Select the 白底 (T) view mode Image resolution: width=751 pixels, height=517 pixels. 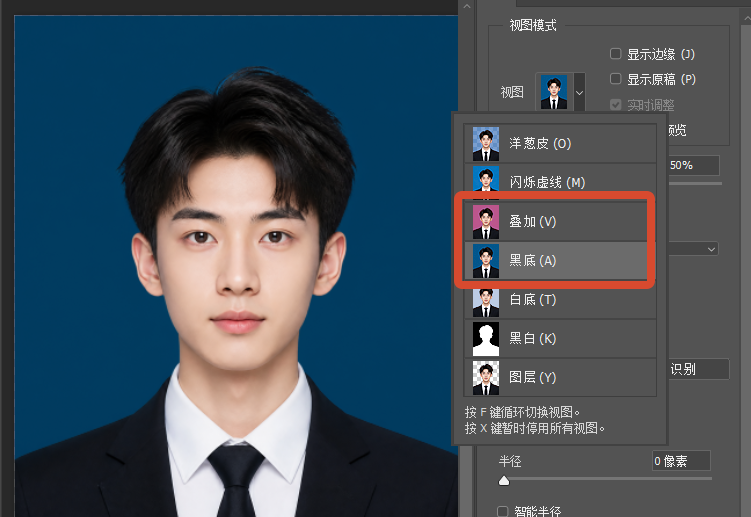[560, 299]
